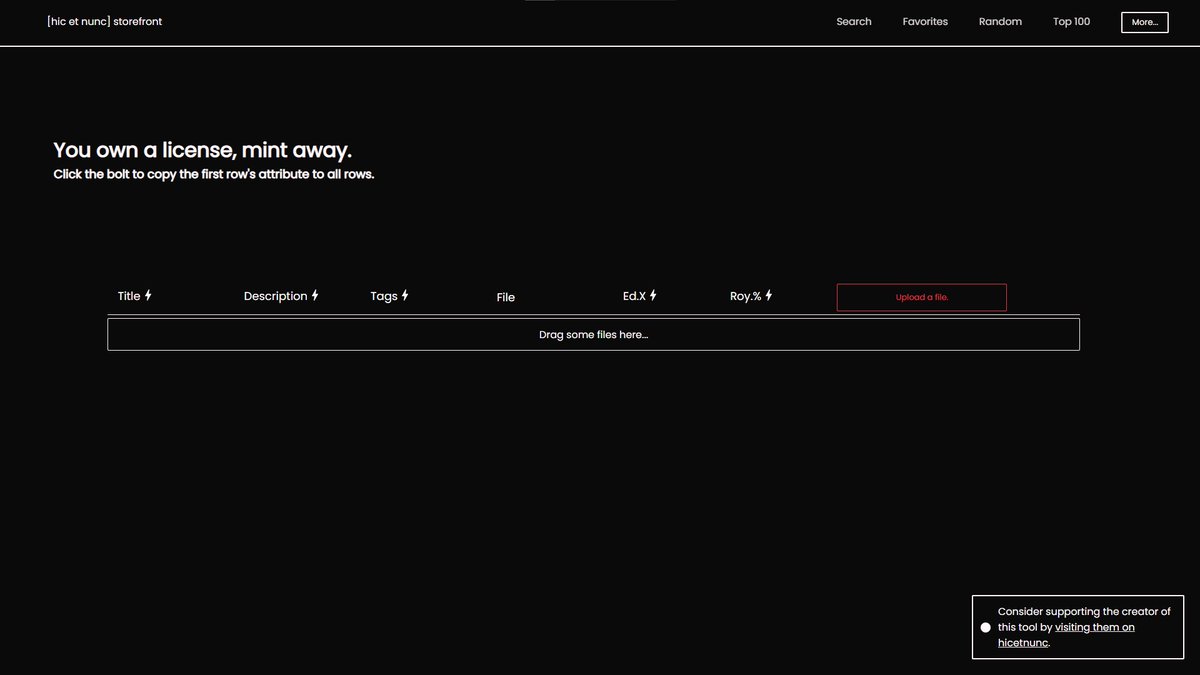Click the Title column header
The height and width of the screenshot is (675, 1200).
(x=129, y=296)
